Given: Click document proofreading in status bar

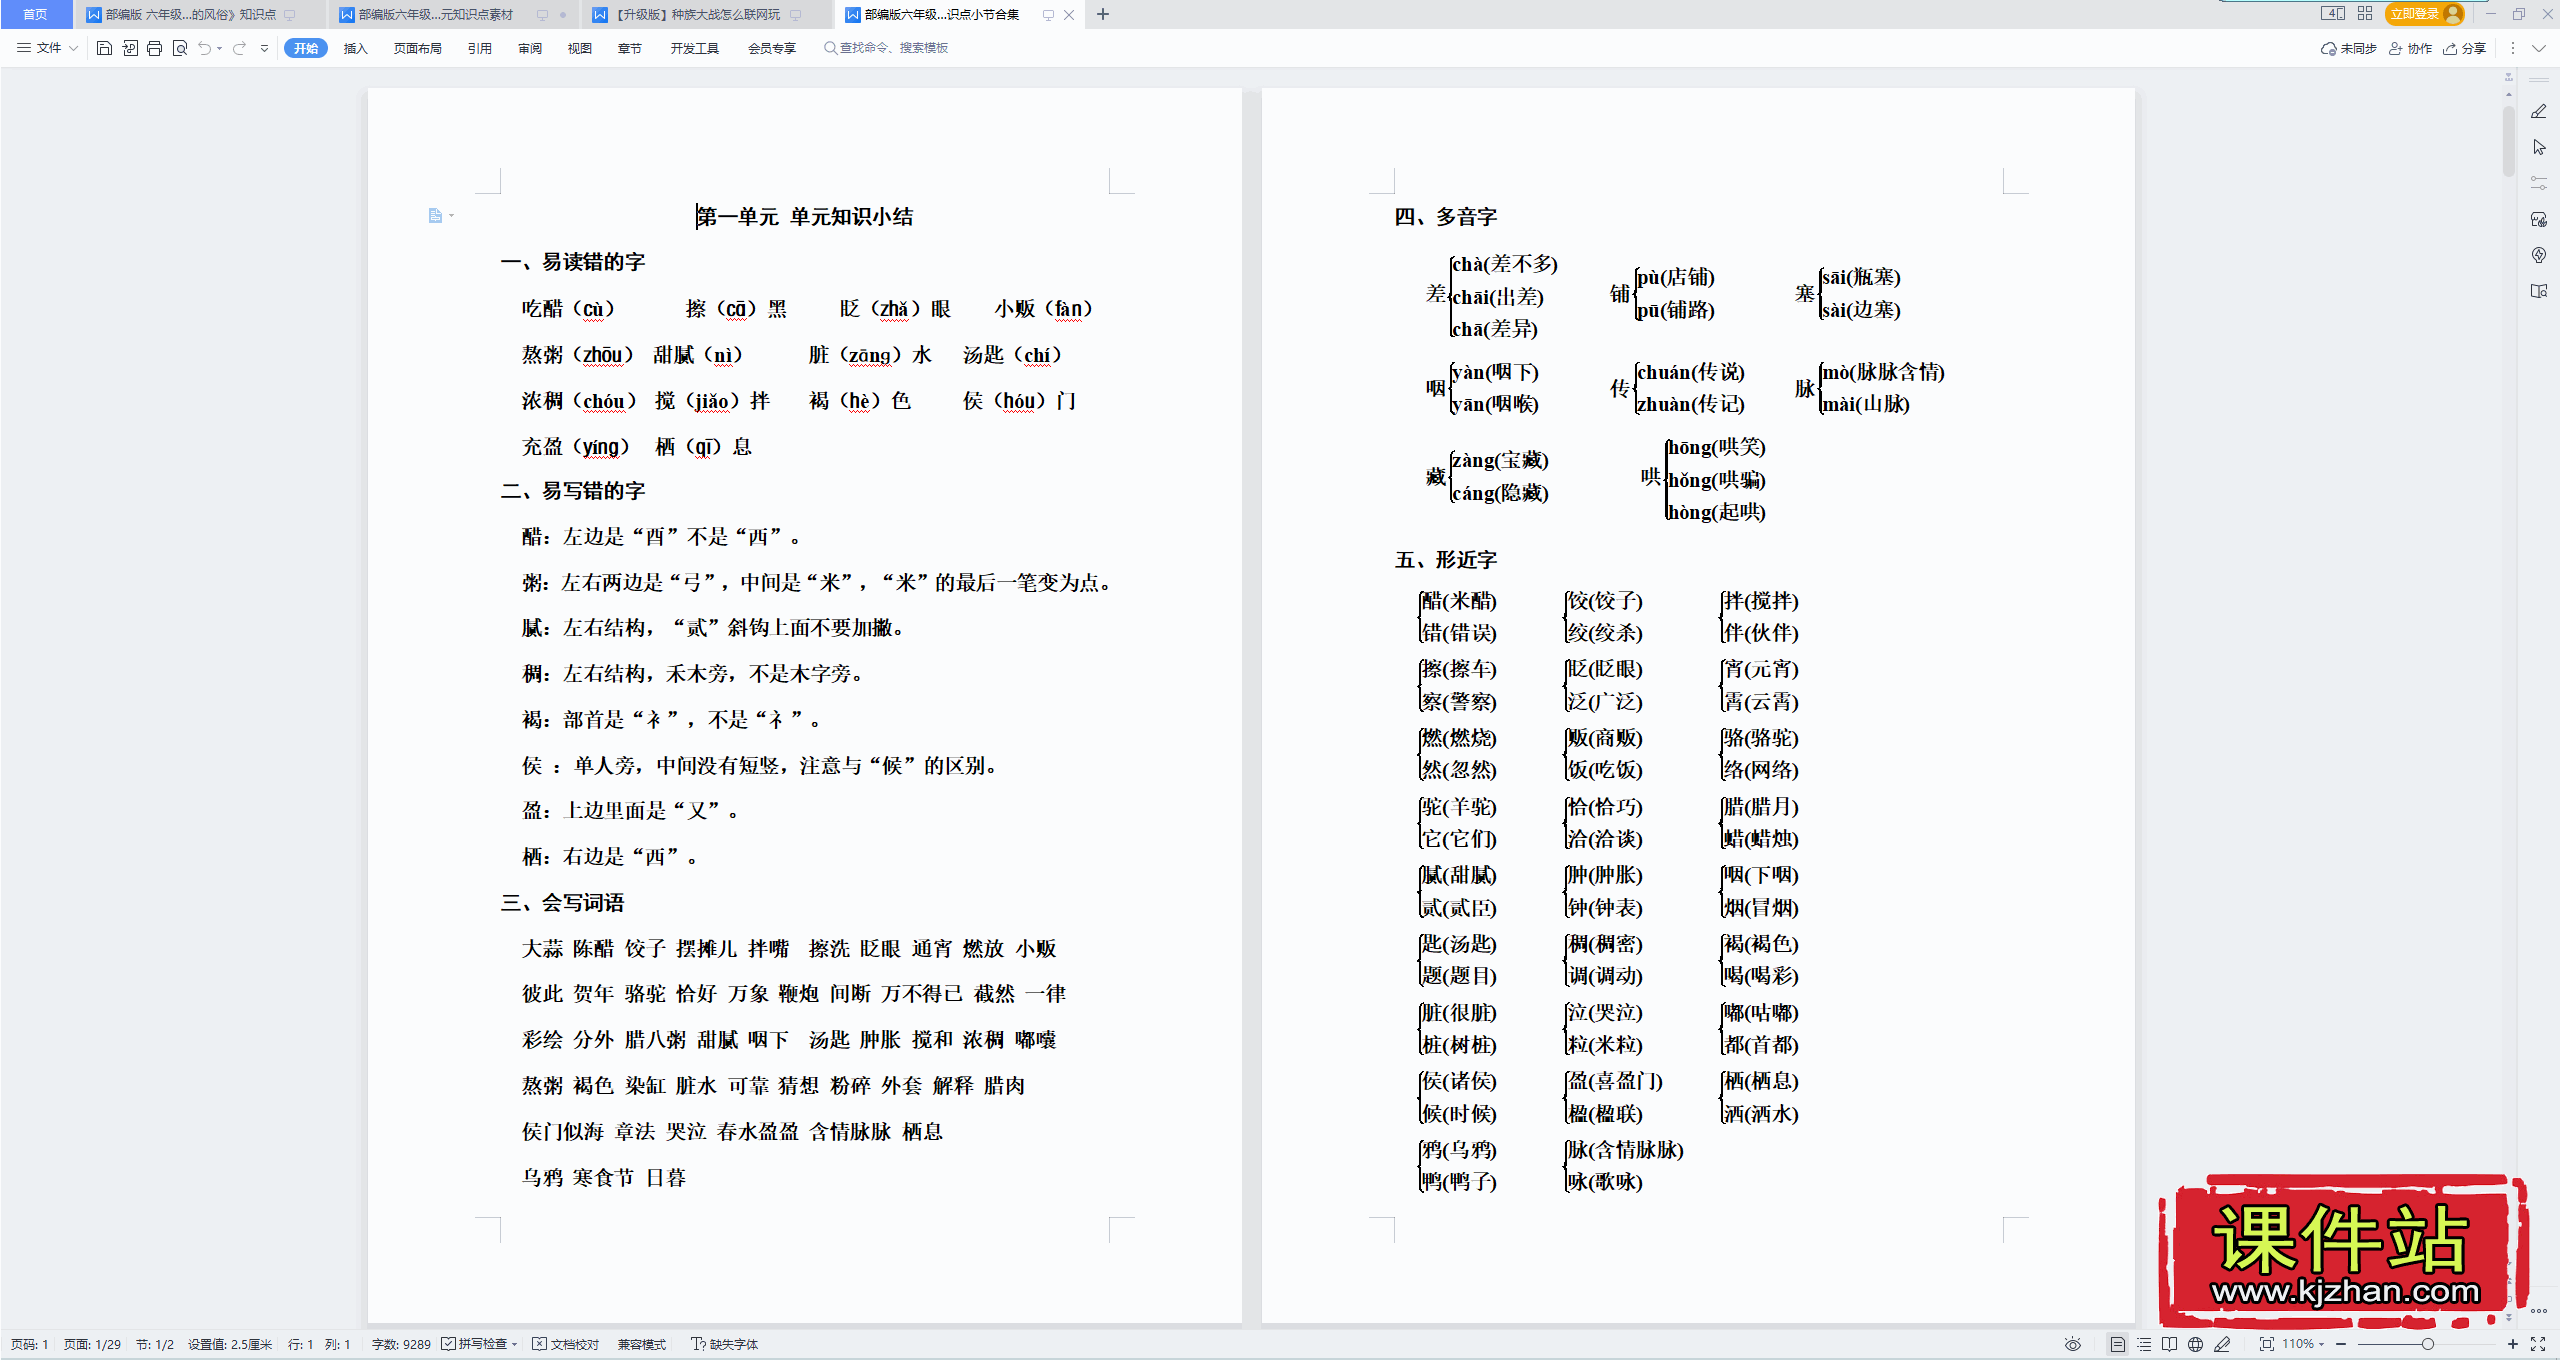Looking at the screenshot, I should click(x=566, y=1344).
